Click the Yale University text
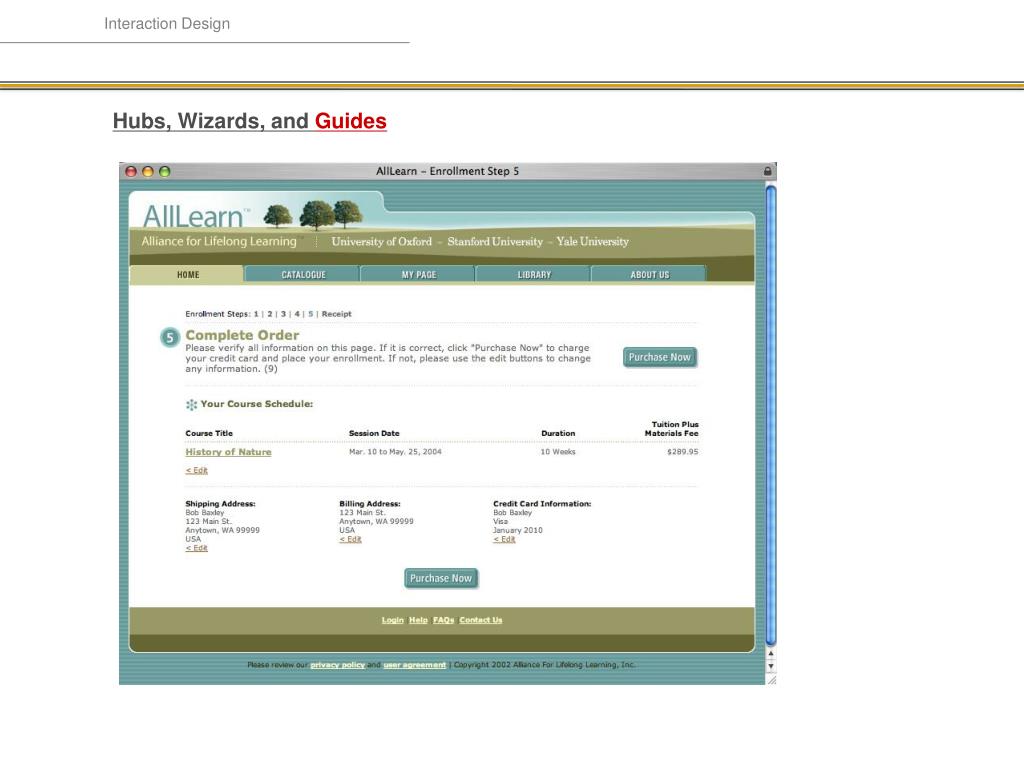This screenshot has width=1024, height=768. (x=592, y=242)
